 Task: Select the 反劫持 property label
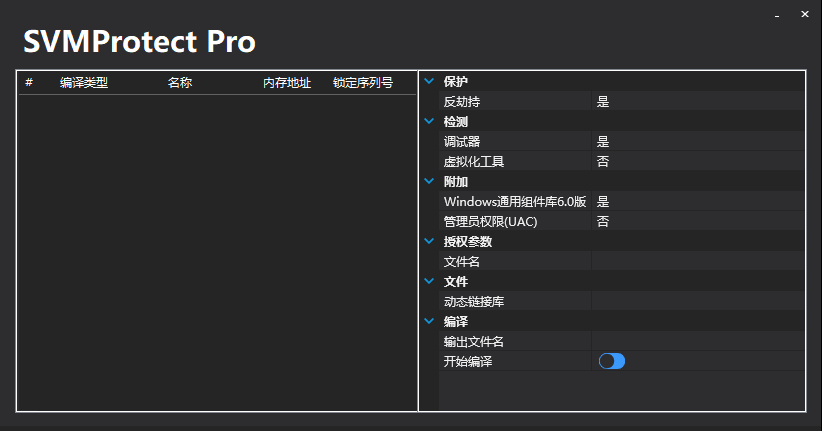(x=462, y=101)
